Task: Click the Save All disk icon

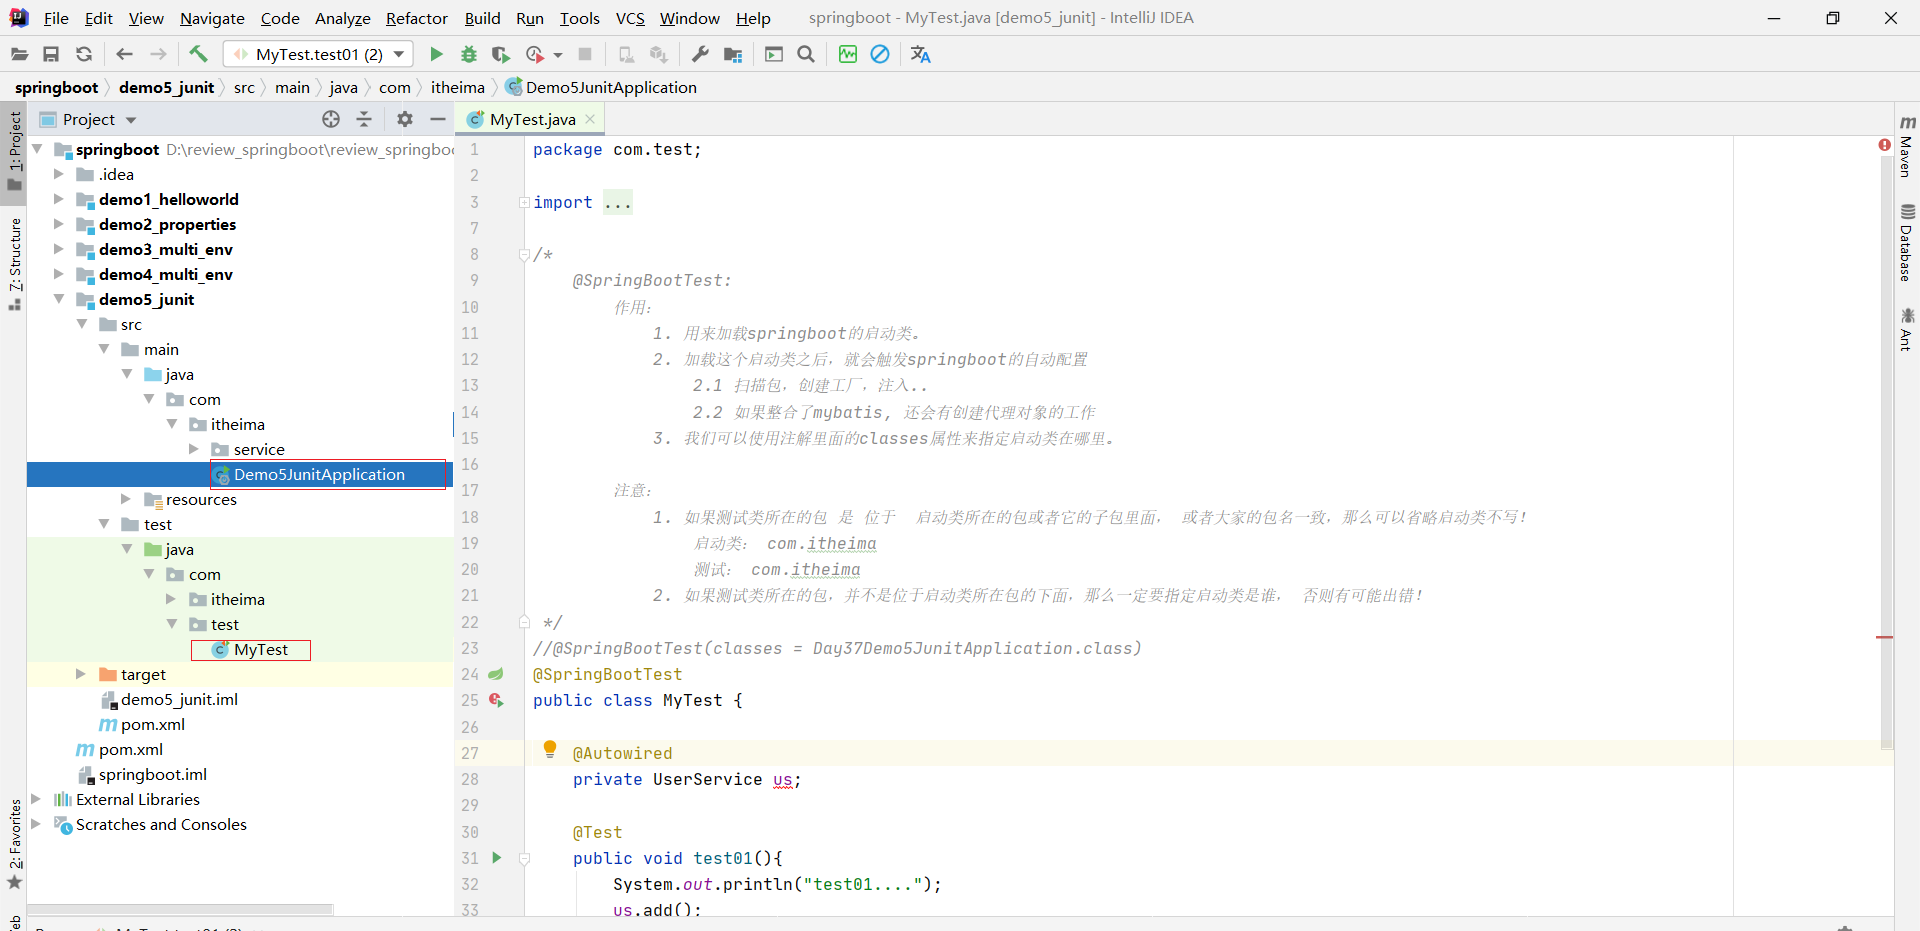Action: tap(51, 54)
